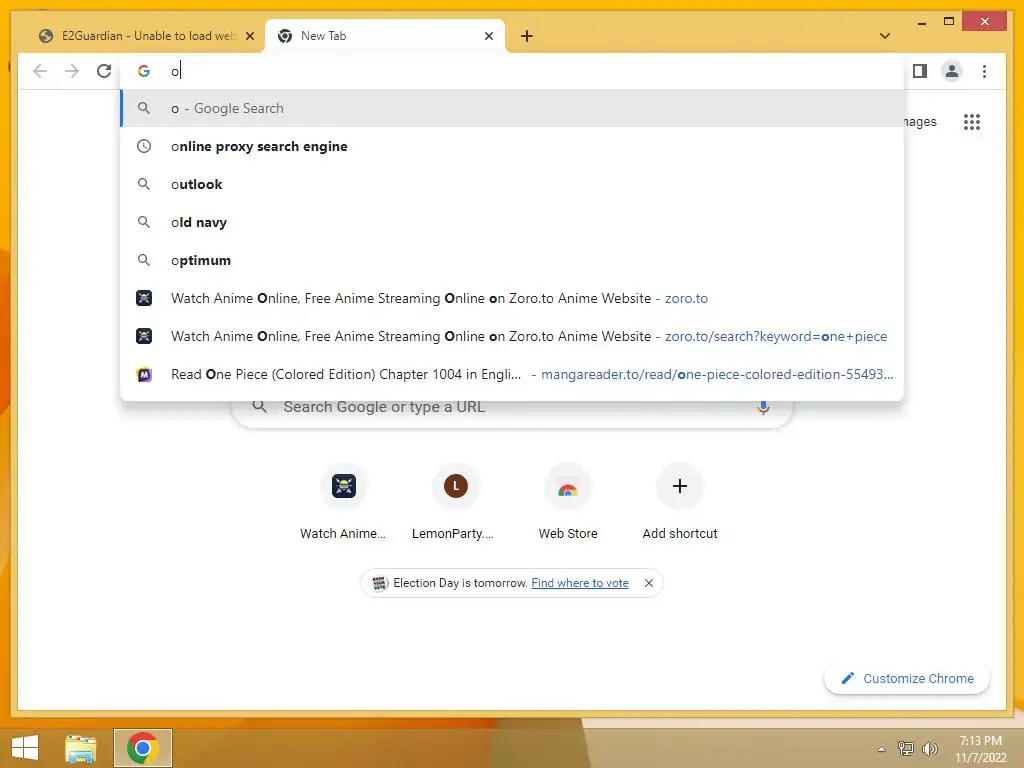
Task: Open the side panel icon
Action: click(x=920, y=71)
